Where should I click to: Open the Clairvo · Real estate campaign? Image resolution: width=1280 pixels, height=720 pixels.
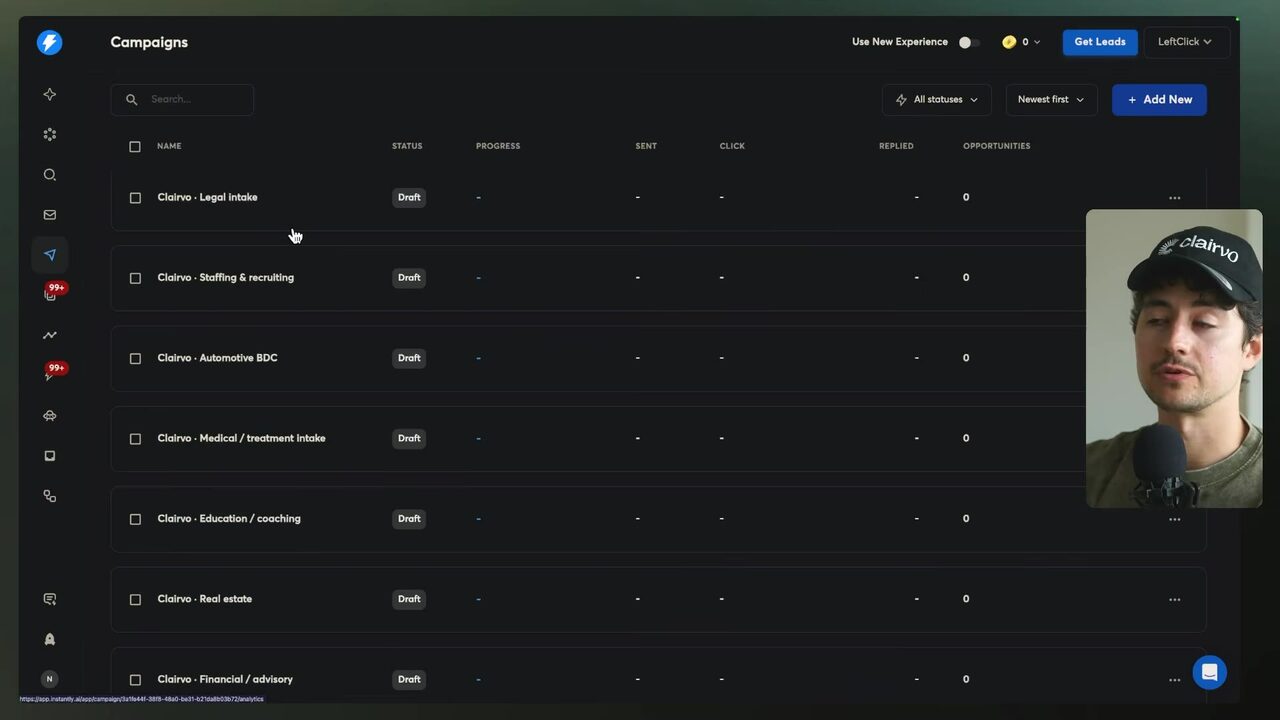tap(205, 599)
